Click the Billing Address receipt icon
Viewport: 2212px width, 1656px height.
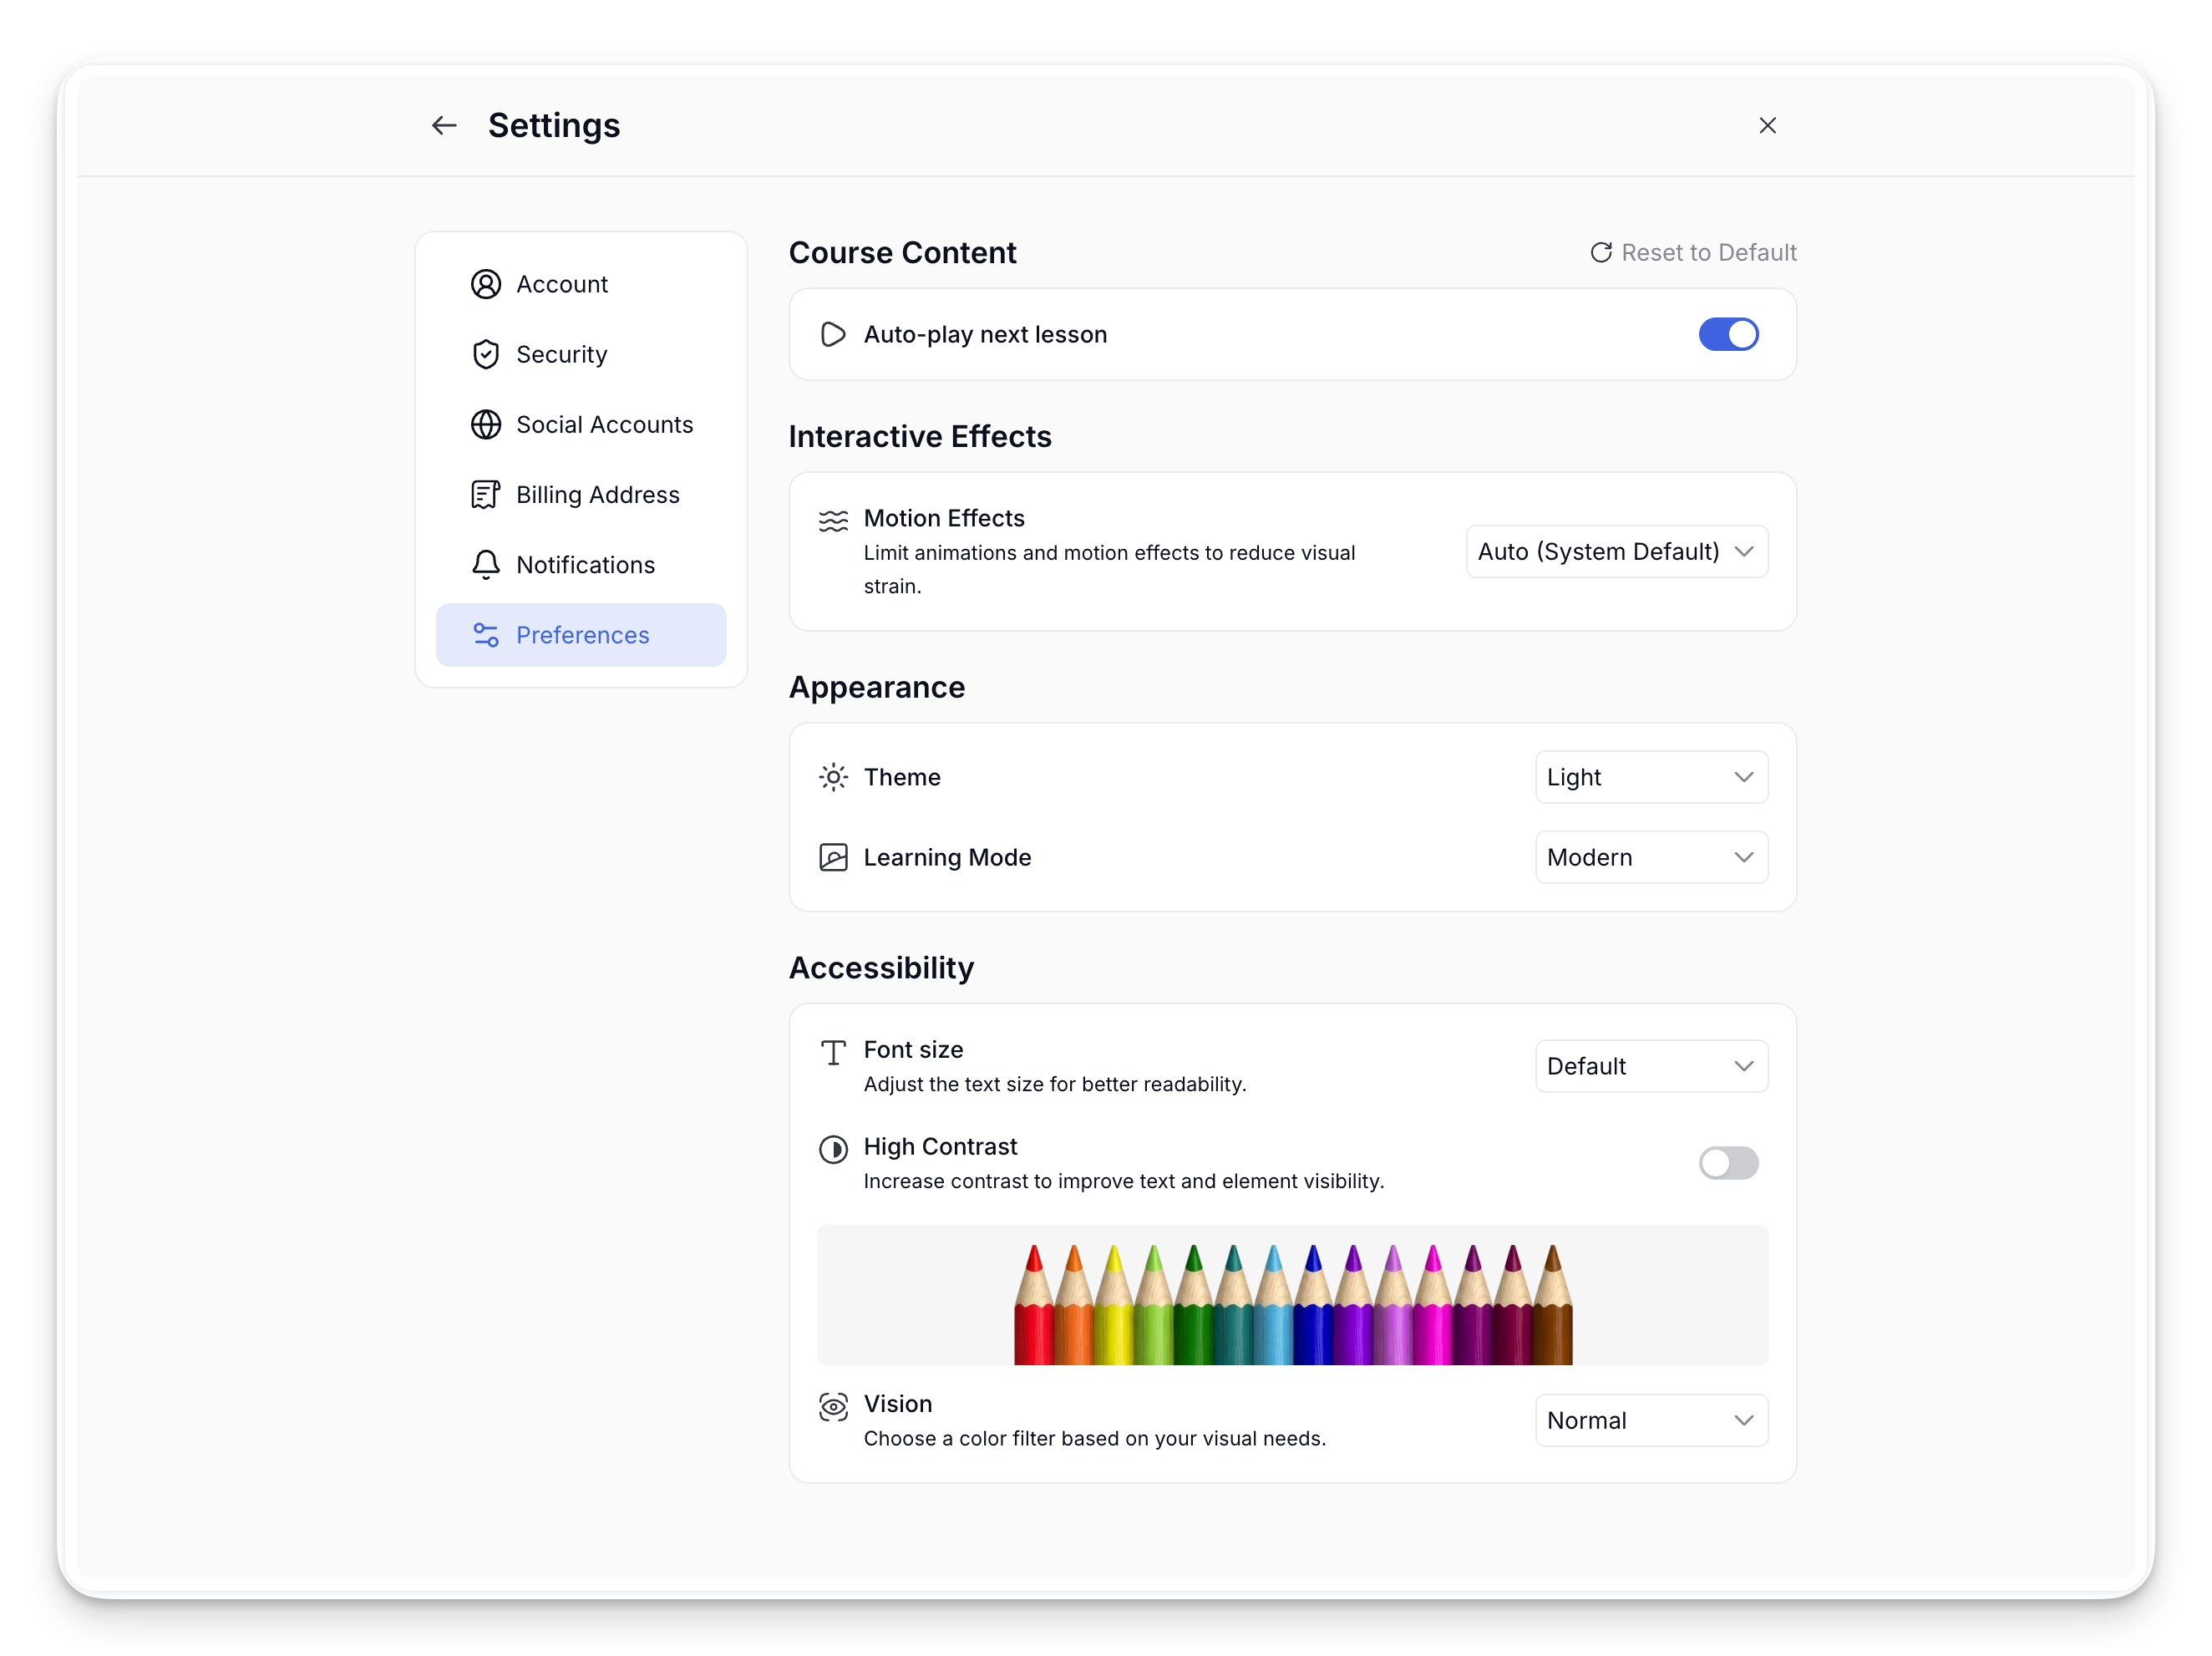point(486,495)
